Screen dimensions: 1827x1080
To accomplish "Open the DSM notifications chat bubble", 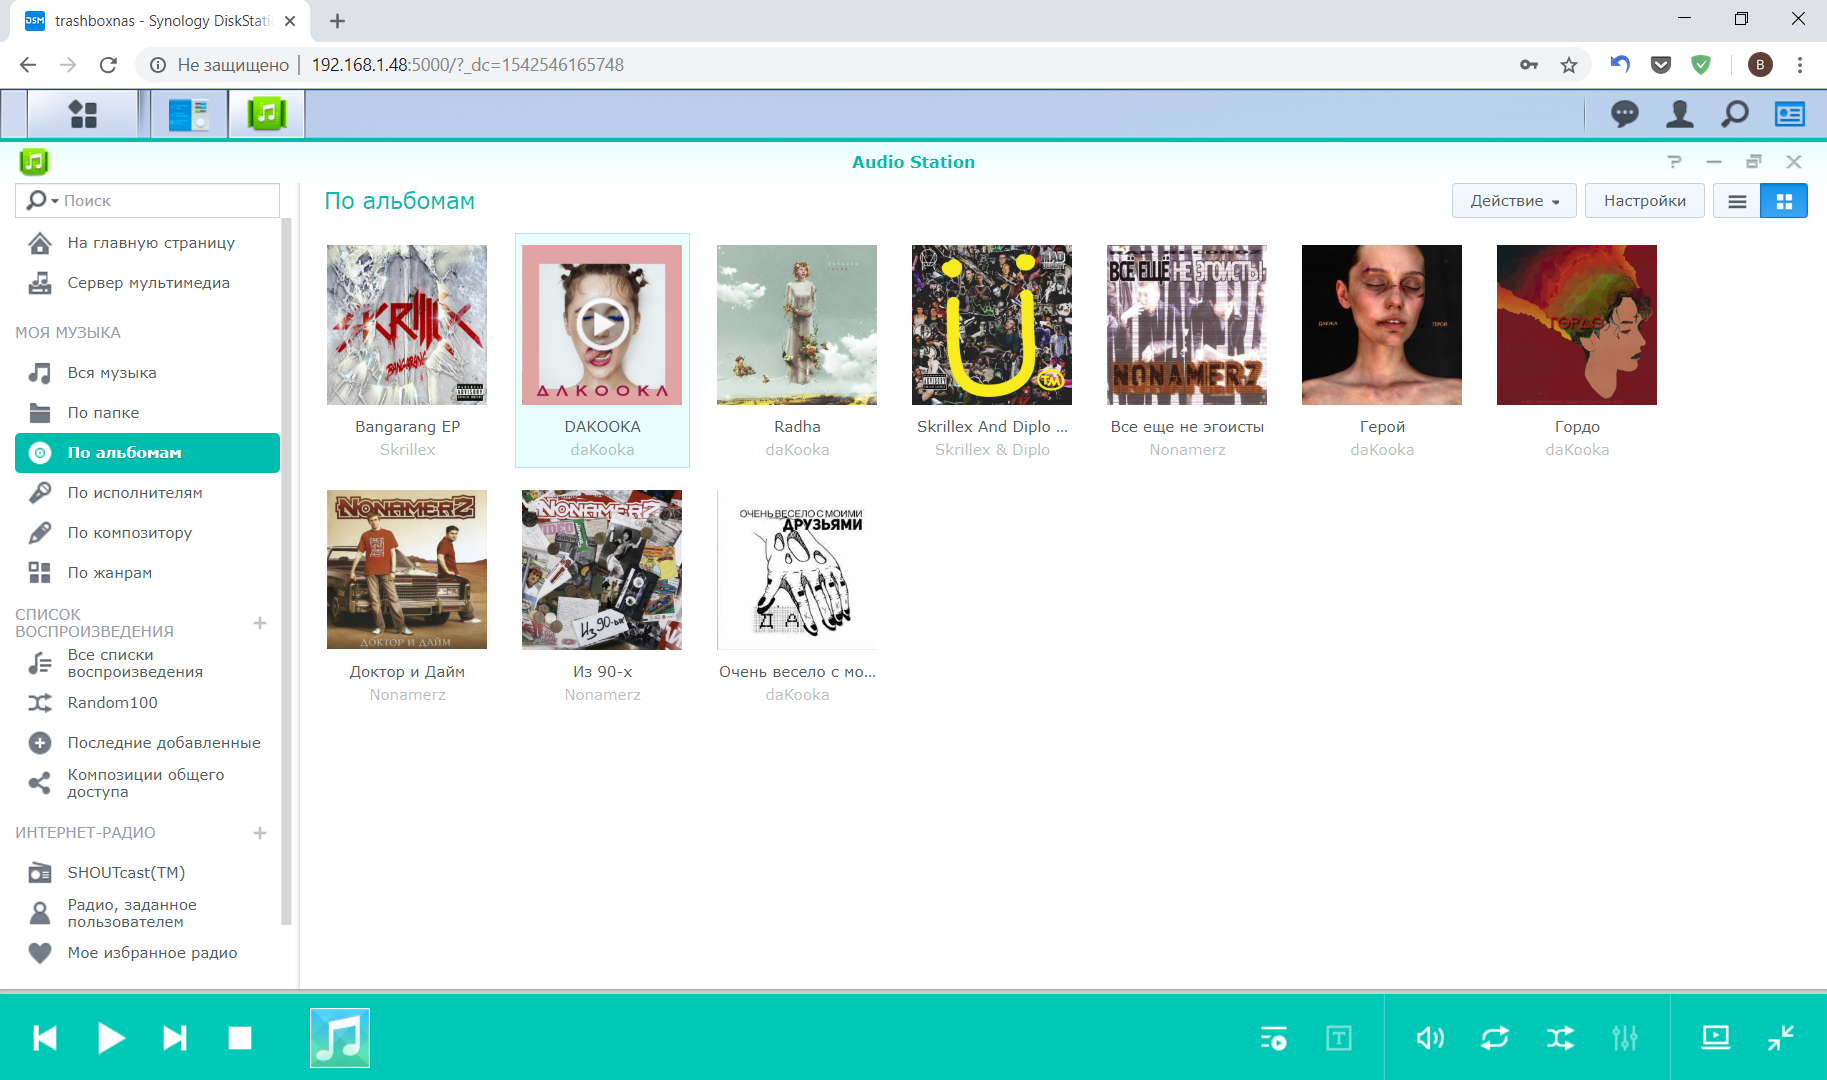I will [1625, 114].
